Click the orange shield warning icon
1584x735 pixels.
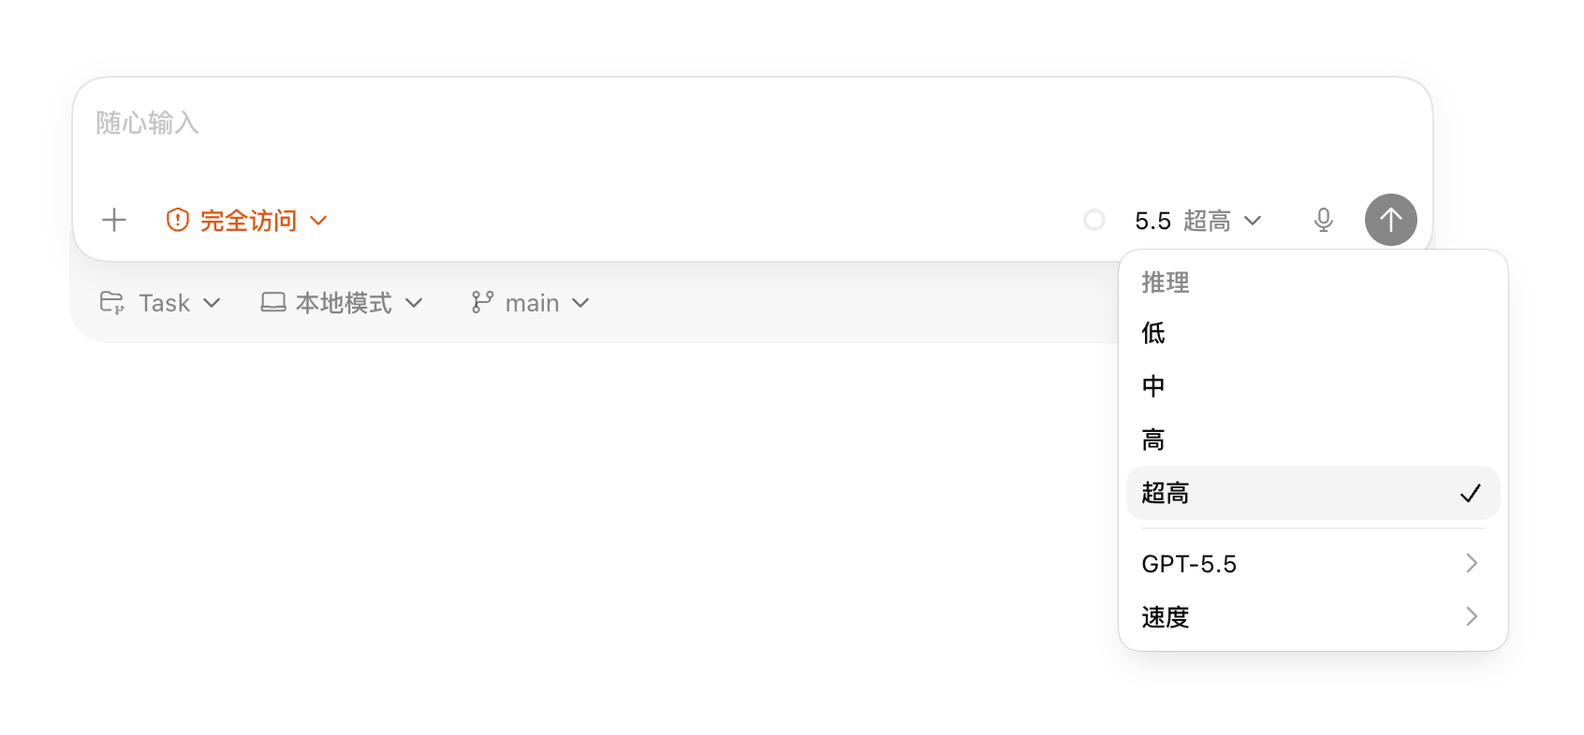[178, 220]
